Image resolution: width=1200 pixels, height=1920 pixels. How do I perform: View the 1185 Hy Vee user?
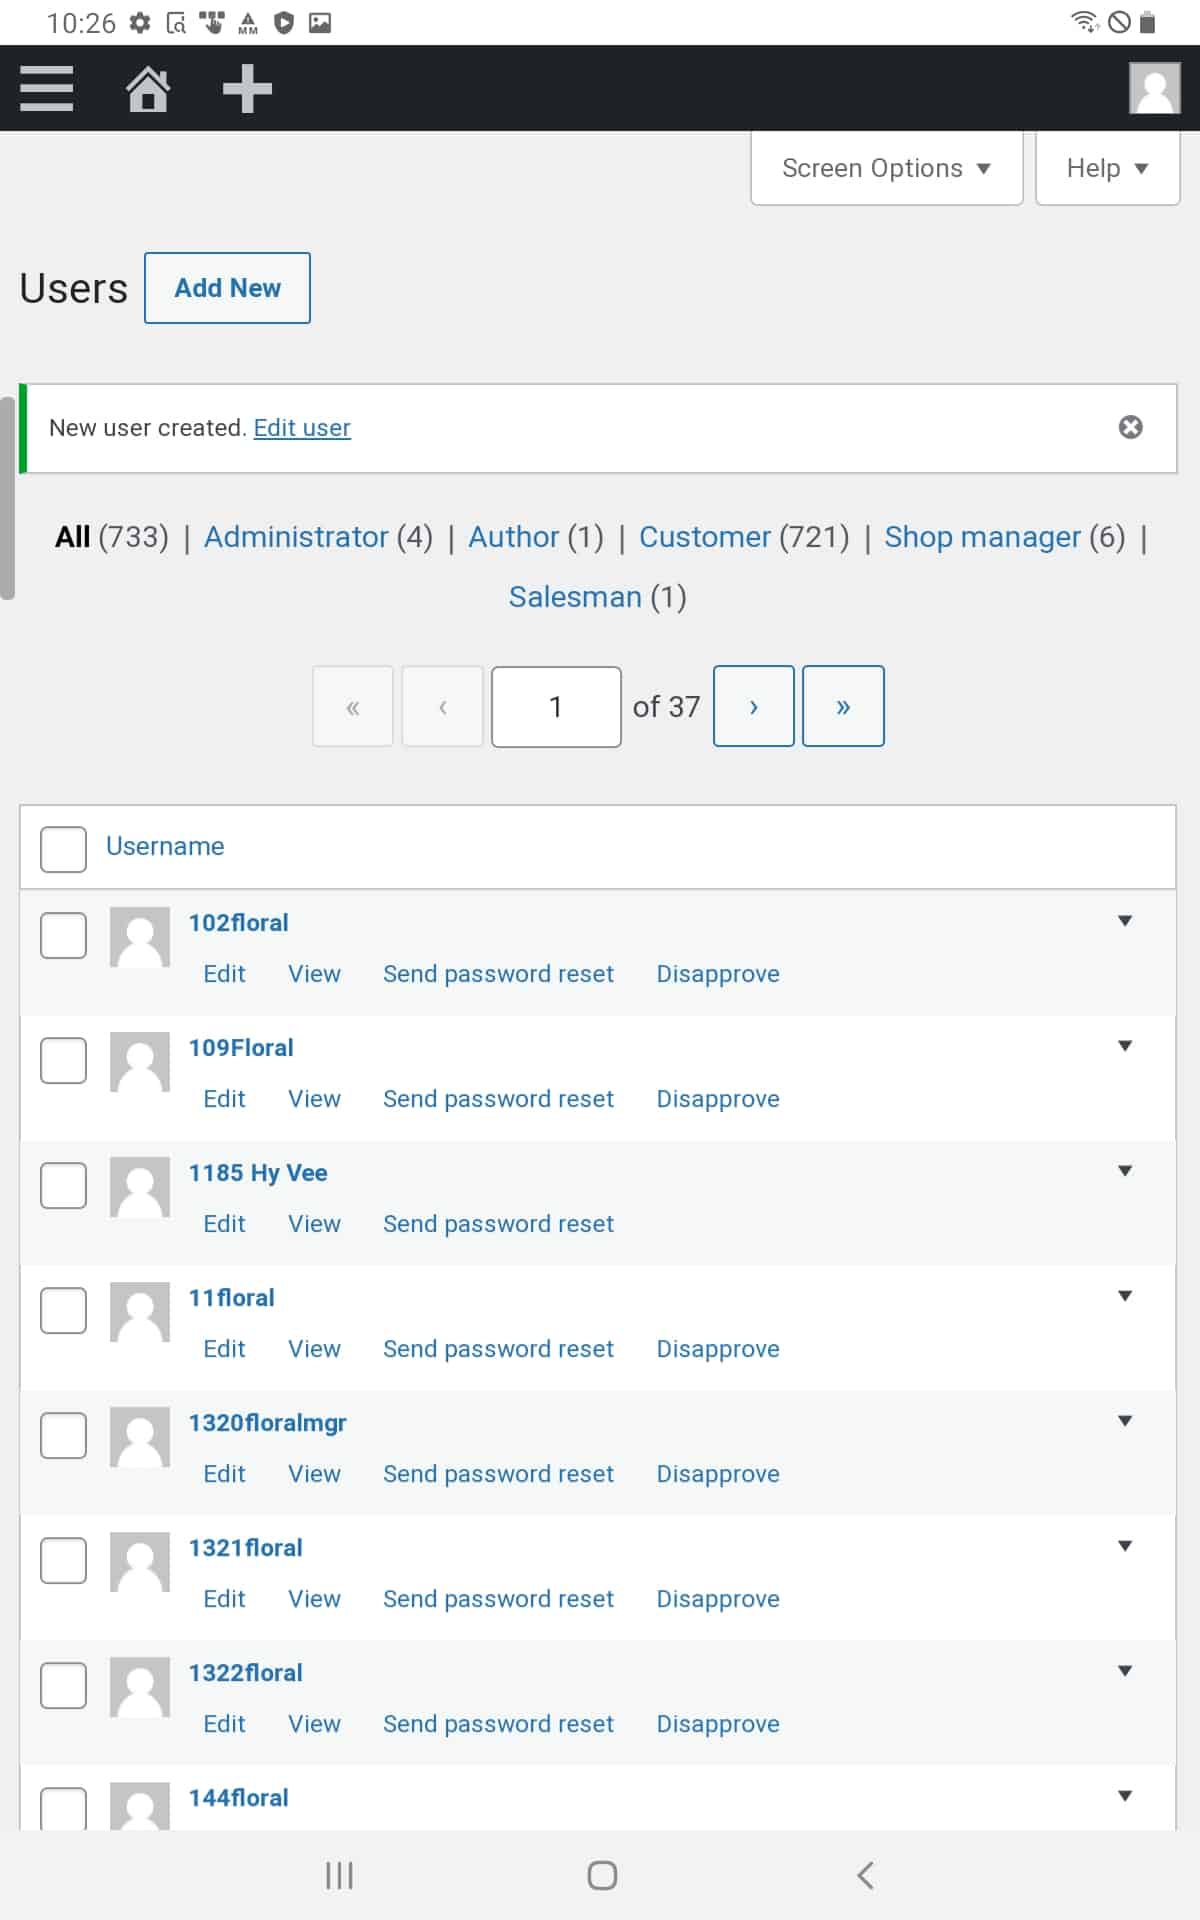pyautogui.click(x=314, y=1224)
